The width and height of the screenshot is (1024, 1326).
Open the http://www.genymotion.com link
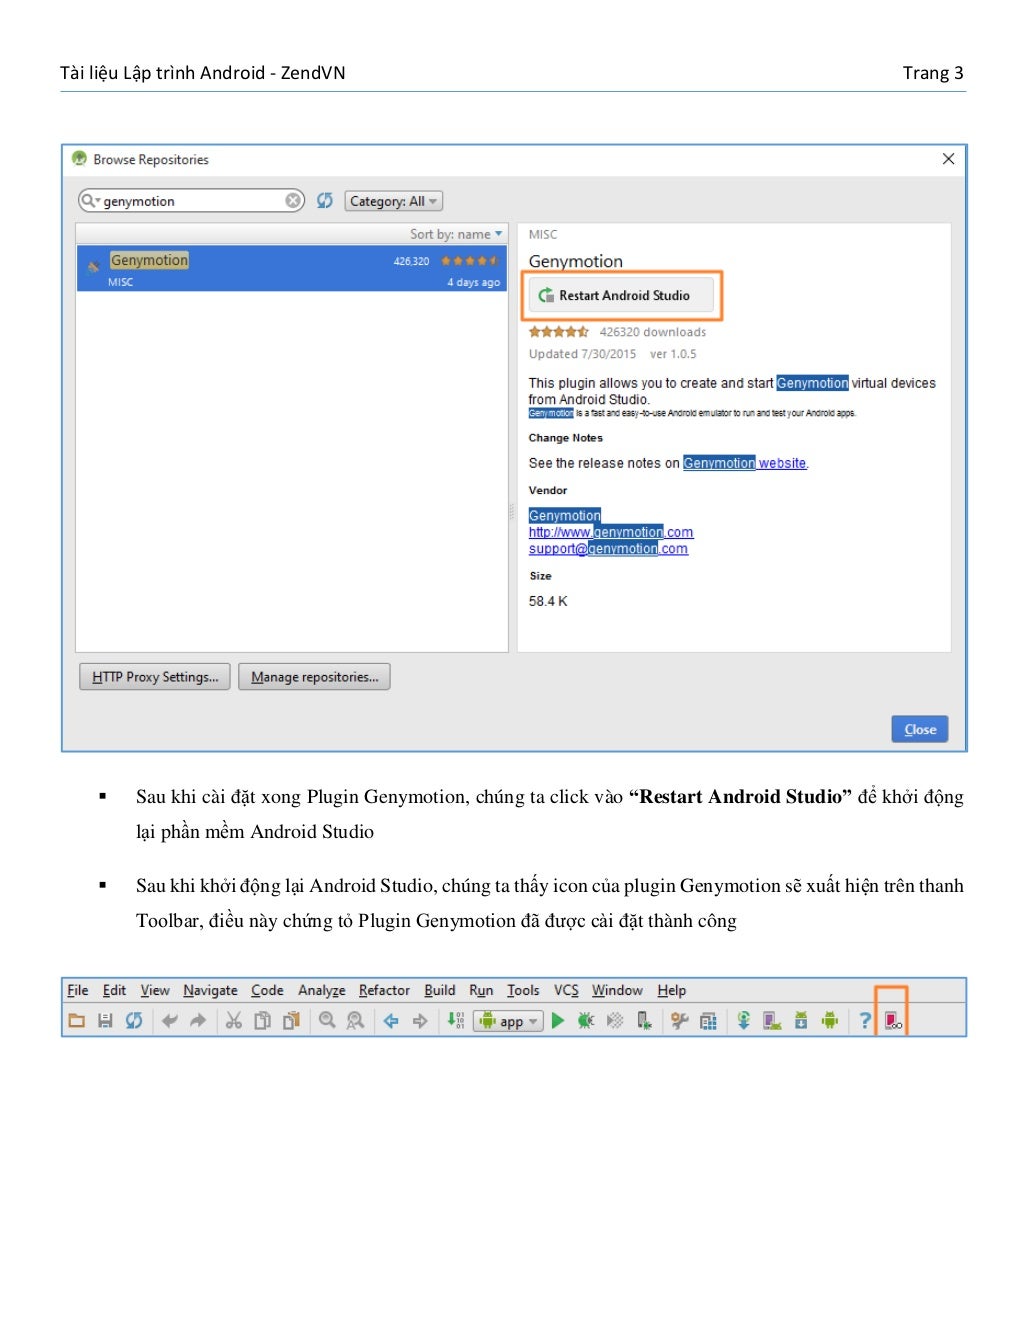click(x=611, y=532)
